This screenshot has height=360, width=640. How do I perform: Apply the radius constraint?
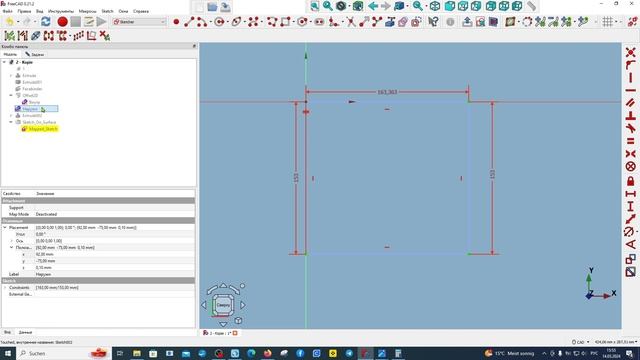click(629, 232)
